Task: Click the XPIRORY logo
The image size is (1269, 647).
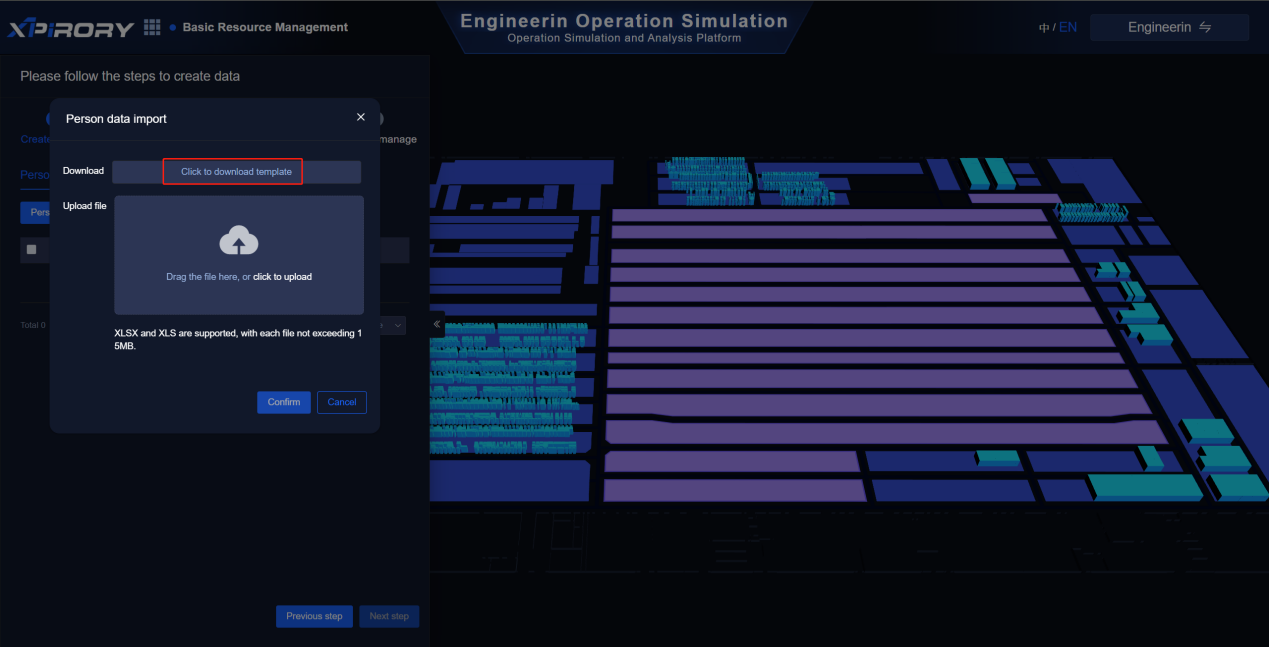Action: (x=71, y=28)
